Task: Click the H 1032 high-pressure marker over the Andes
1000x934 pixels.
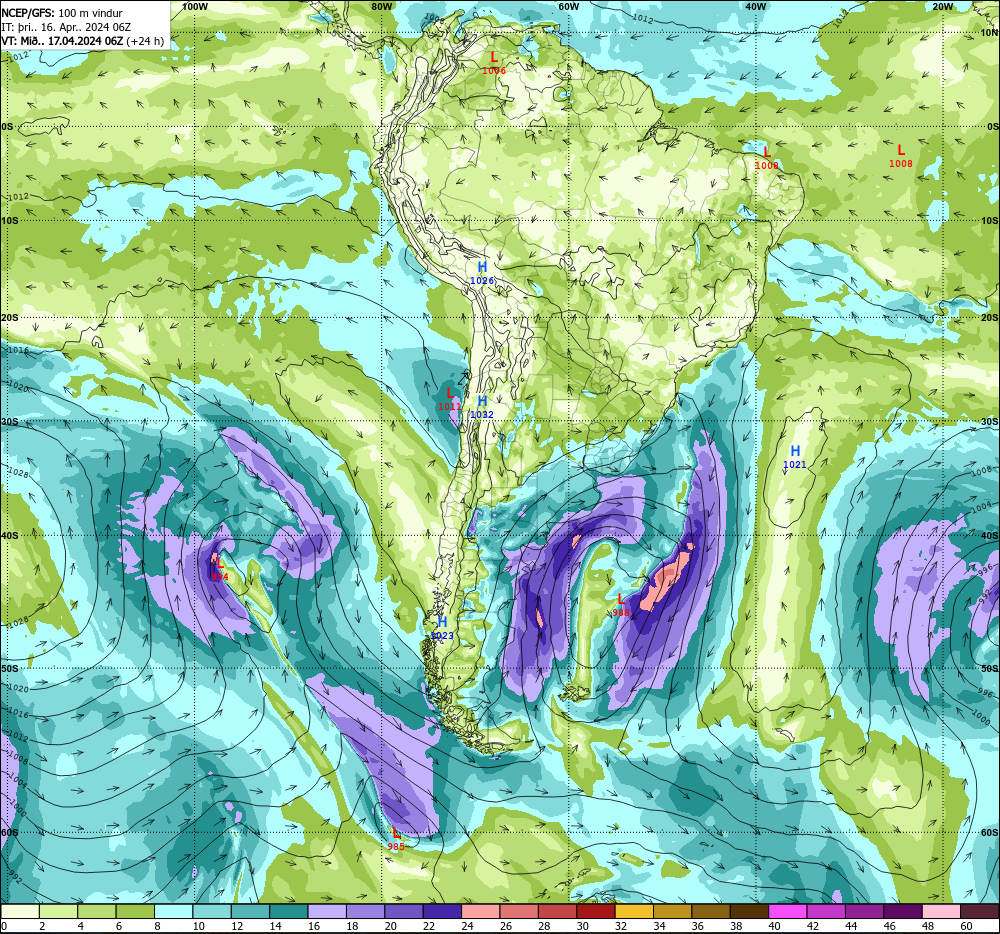Action: tap(482, 407)
